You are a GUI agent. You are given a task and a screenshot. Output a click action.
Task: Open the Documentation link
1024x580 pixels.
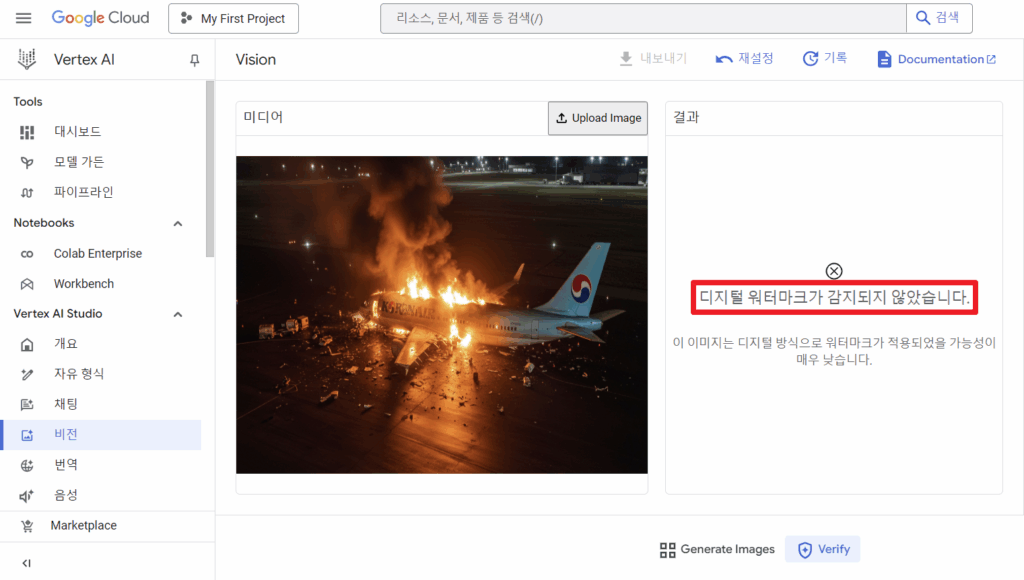coord(936,59)
